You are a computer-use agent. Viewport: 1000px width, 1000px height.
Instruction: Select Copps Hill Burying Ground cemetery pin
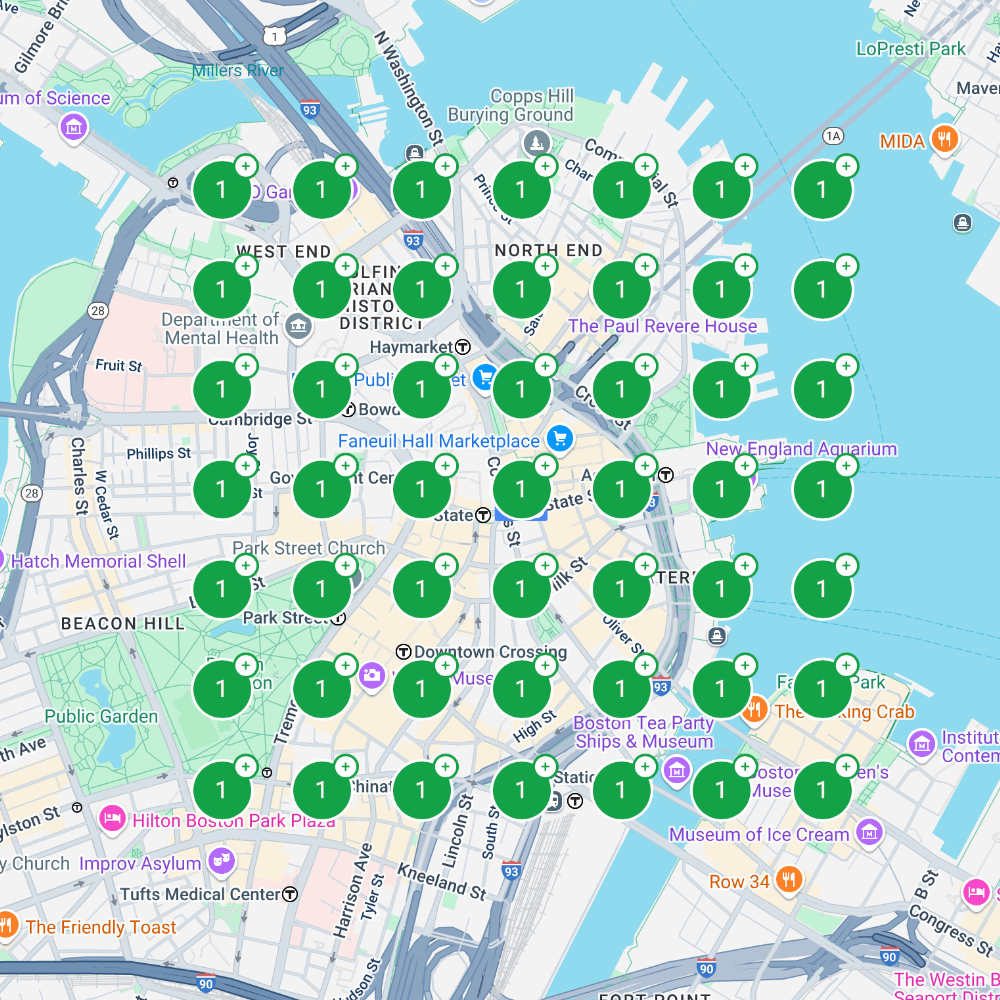(x=536, y=142)
